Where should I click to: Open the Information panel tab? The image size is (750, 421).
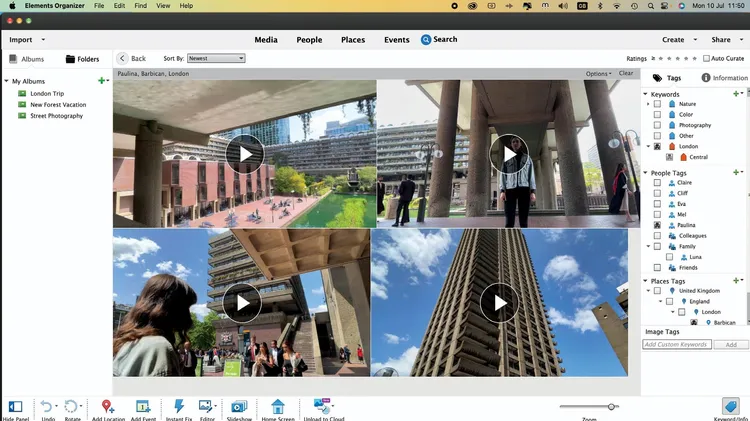[x=724, y=78]
